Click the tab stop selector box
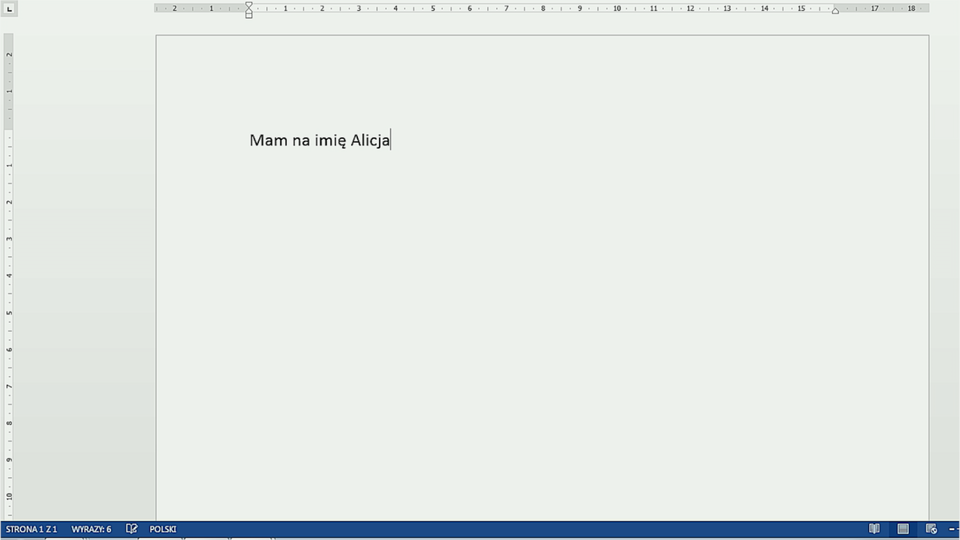 click(x=9, y=9)
